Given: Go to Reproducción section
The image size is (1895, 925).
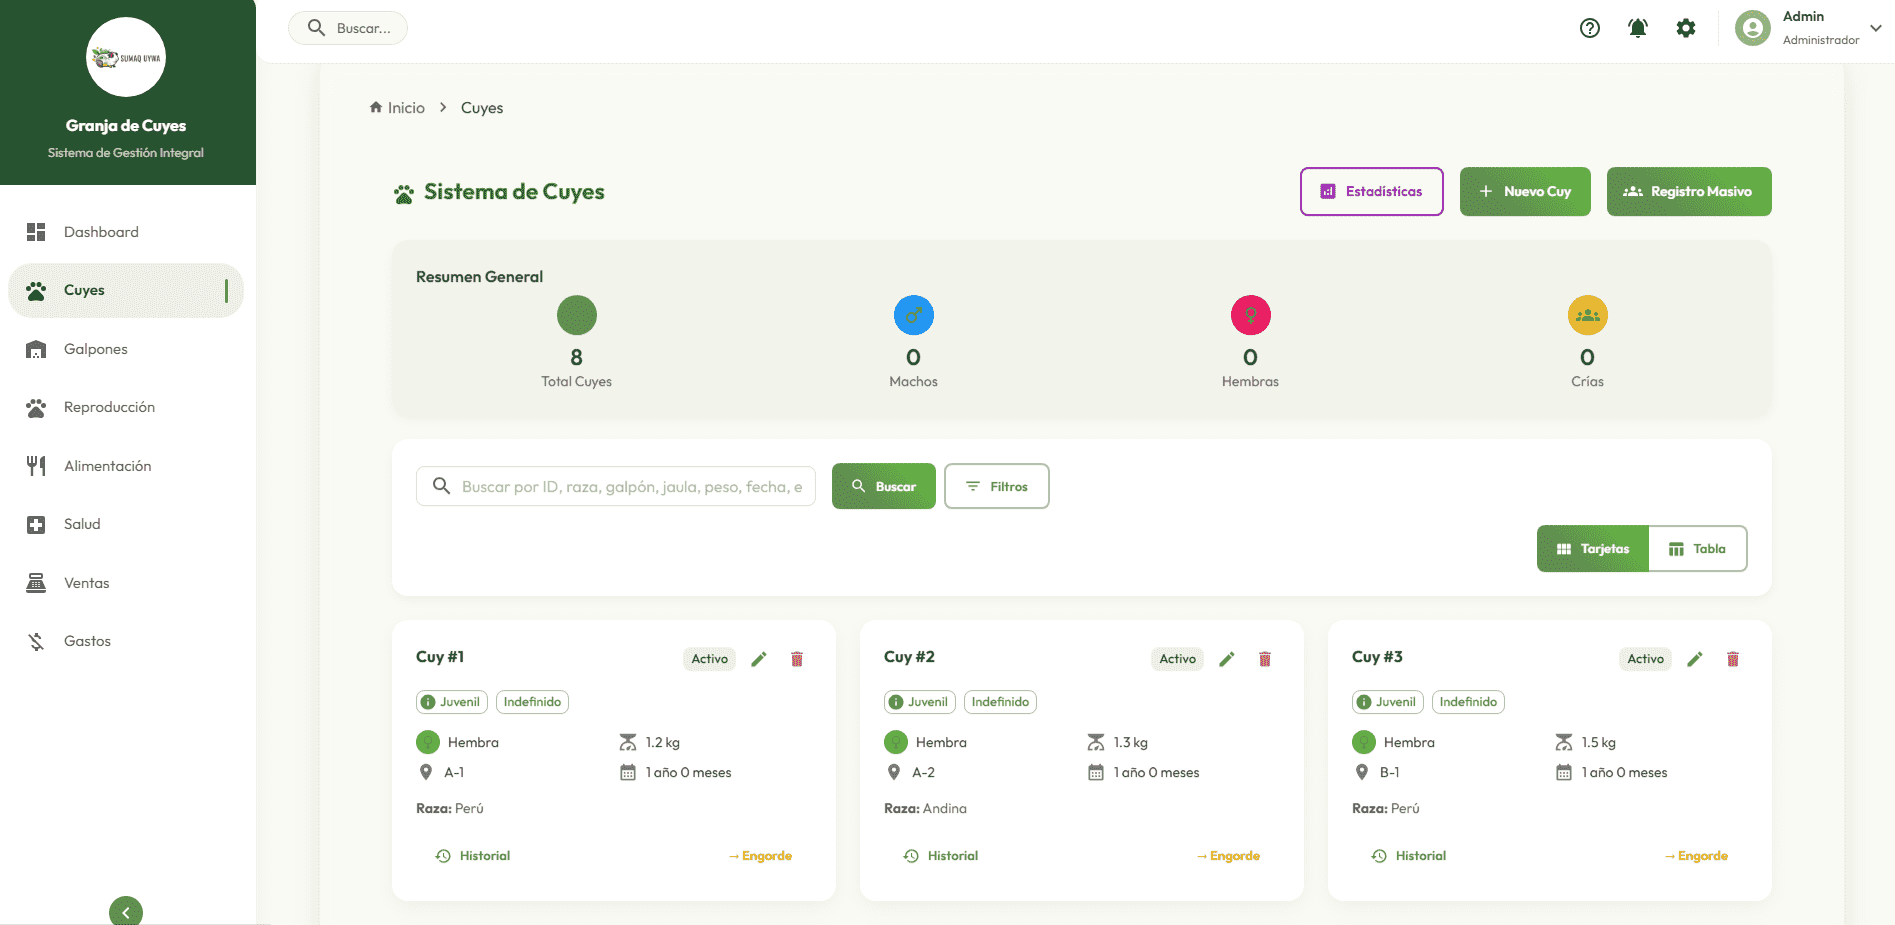Looking at the screenshot, I should pyautogui.click(x=109, y=407).
